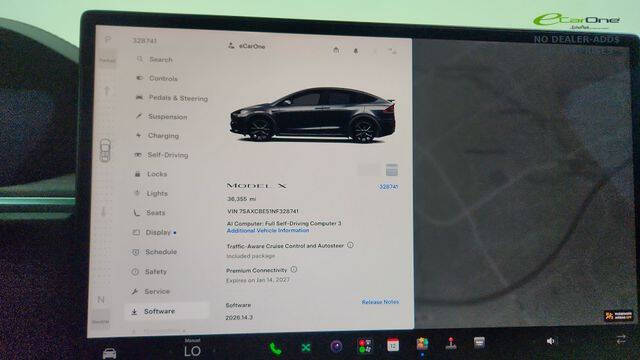Tap the HomeLink garage icon in header
640x360 pixels.
click(336, 50)
